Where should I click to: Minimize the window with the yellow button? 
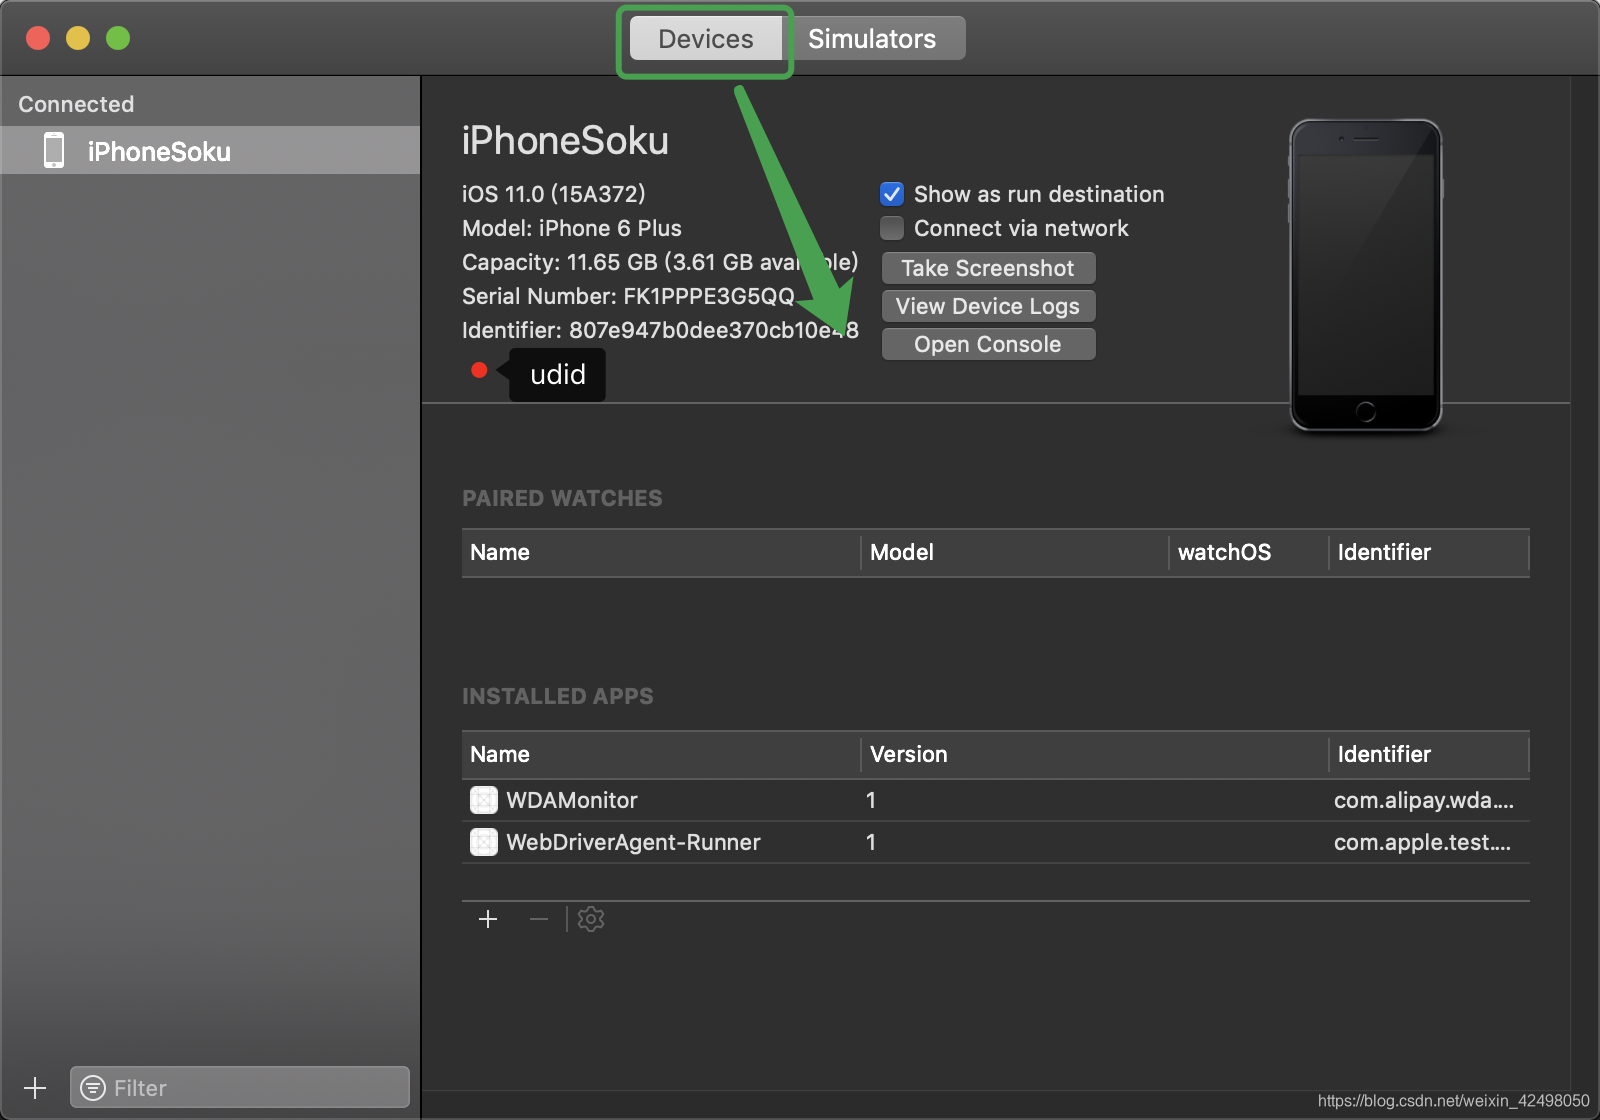coord(78,38)
